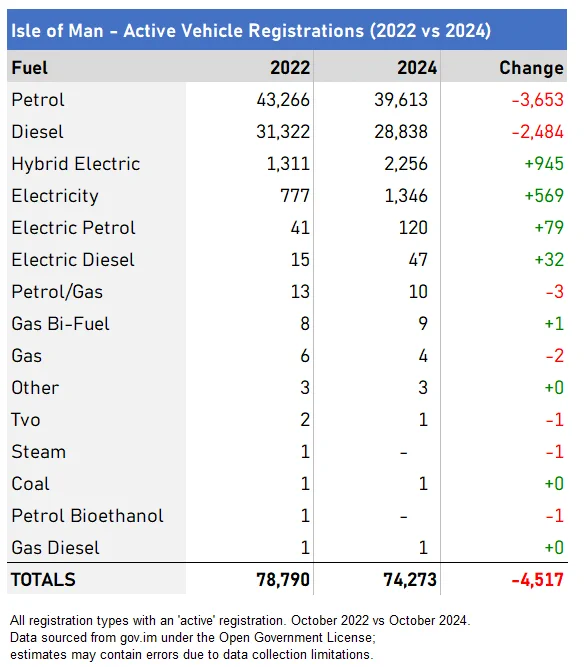
Task: Click the 'Gas Diesel' row label
Action: tap(55, 548)
